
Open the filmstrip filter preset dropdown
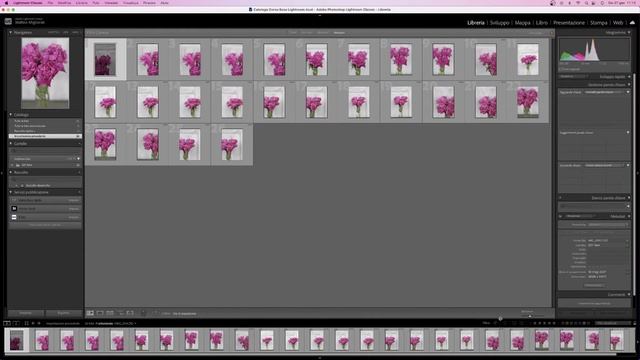tap(613, 323)
